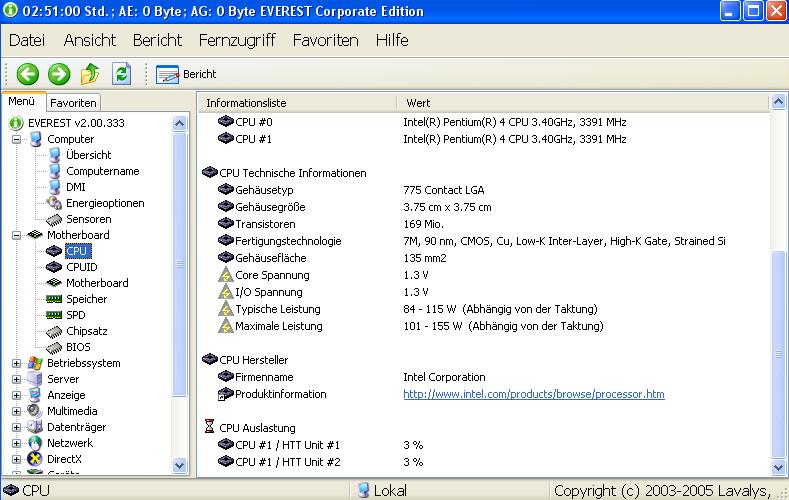Open the Sensoren chip icon
The image size is (789, 500).
[x=54, y=220]
